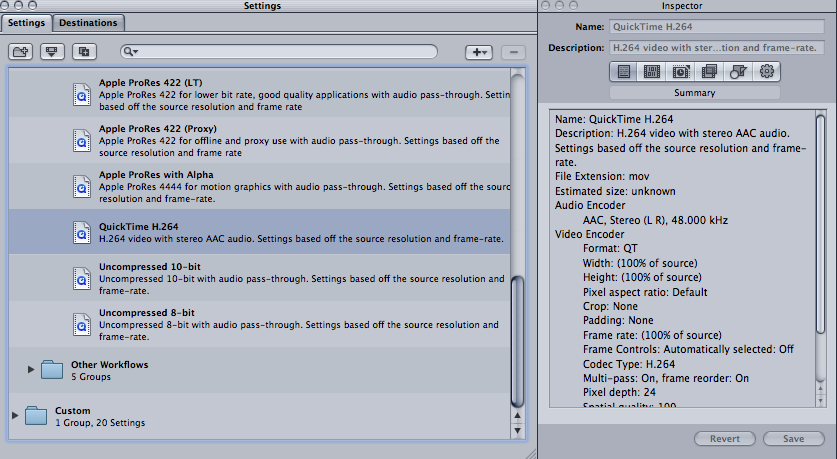837x459 pixels.
Task: Select the 'Uncompressed 8-bit' title text
Action: [147, 312]
